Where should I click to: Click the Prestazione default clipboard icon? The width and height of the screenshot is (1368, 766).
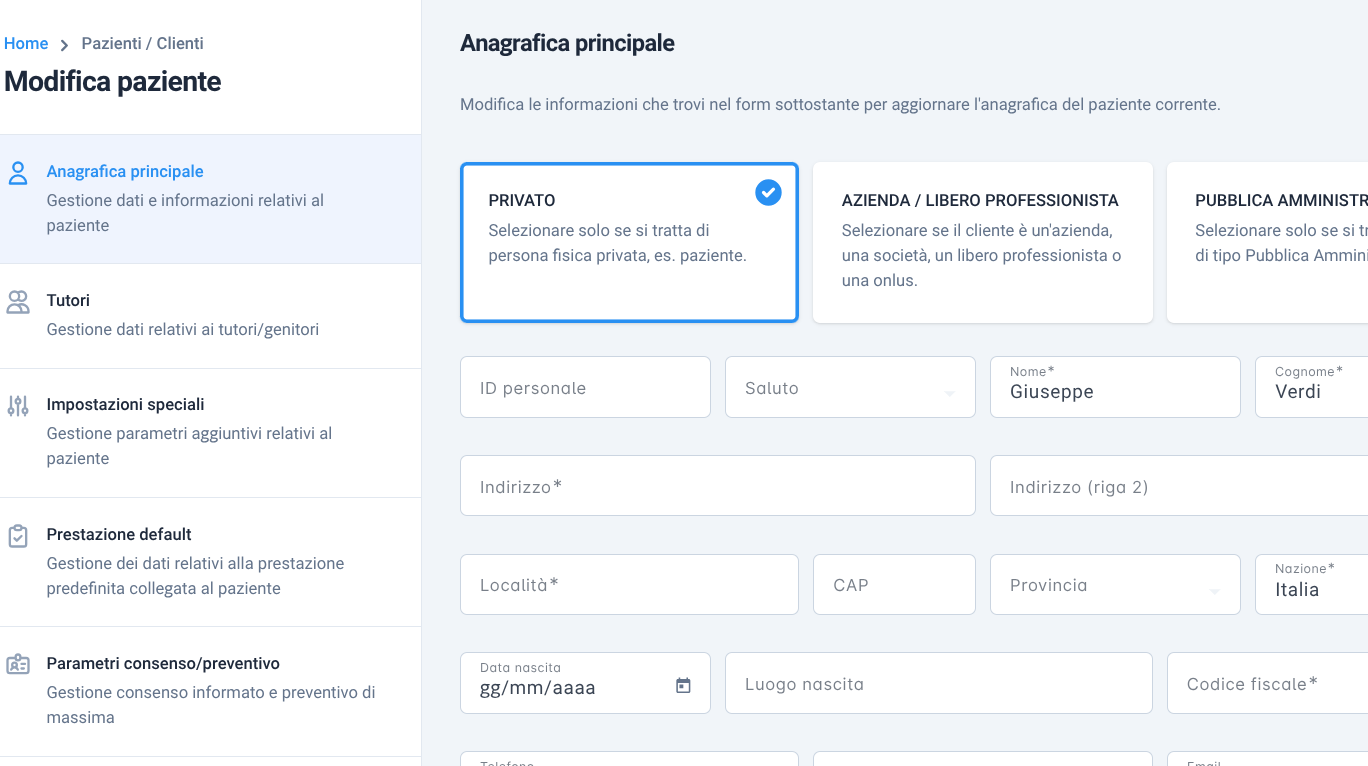coord(18,536)
